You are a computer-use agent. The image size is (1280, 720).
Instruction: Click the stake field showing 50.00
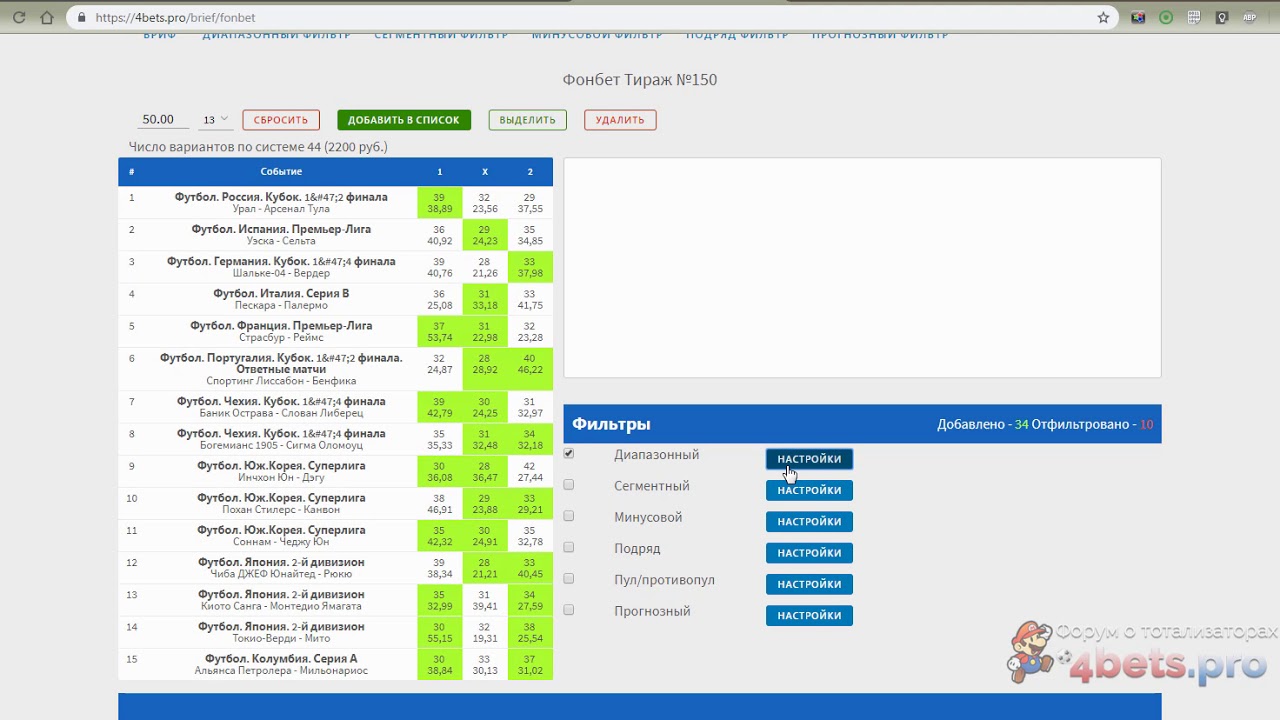click(x=163, y=119)
